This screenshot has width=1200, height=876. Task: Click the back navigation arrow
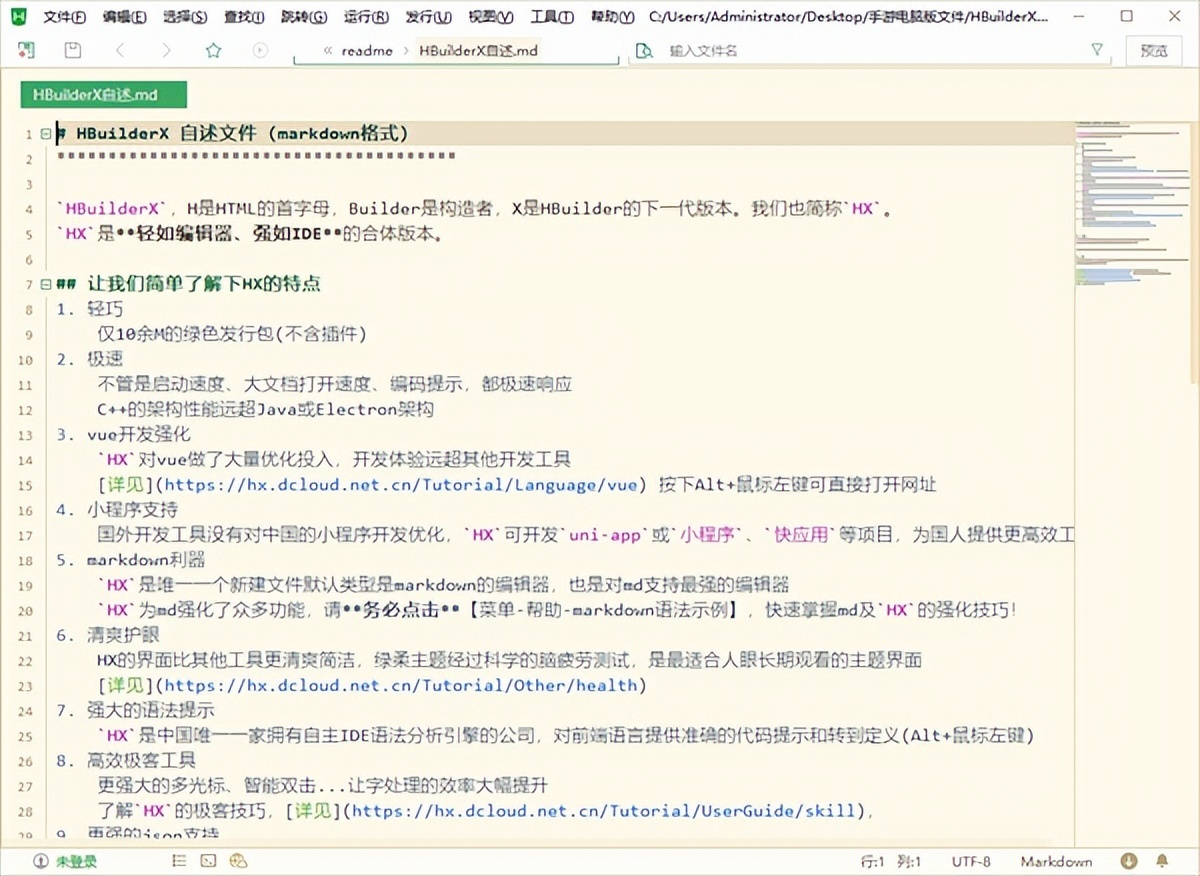(120, 50)
